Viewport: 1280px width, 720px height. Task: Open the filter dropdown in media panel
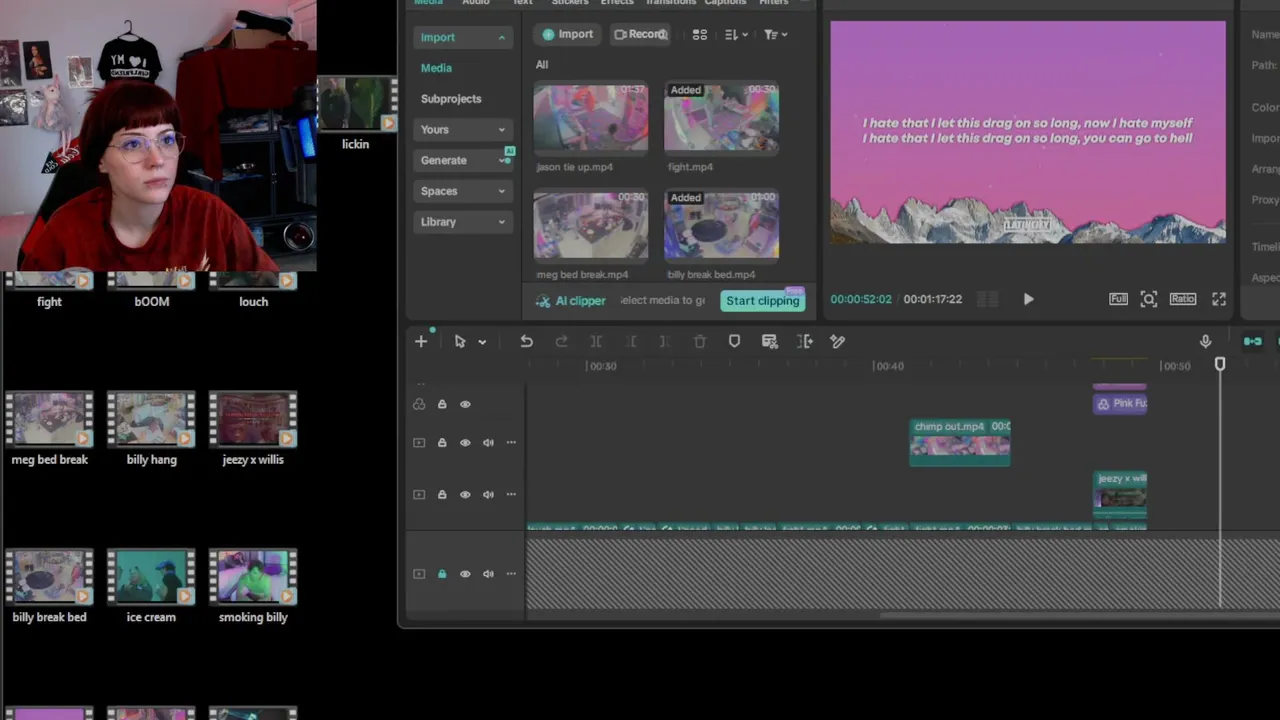click(x=775, y=35)
